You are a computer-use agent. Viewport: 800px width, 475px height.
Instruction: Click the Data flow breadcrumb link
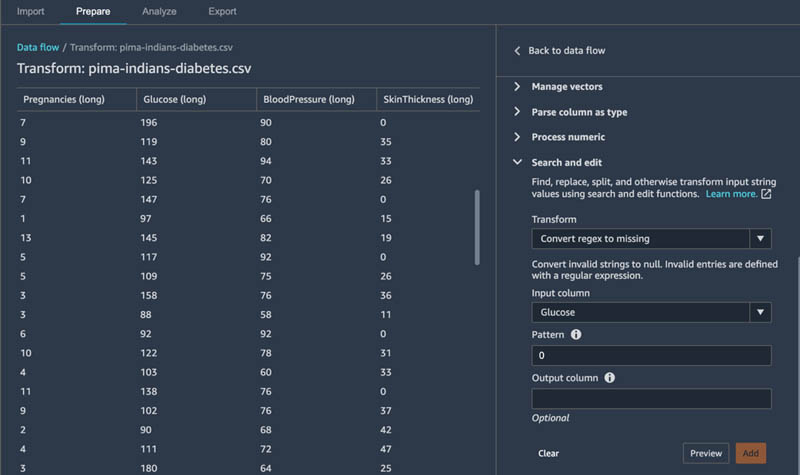38,47
